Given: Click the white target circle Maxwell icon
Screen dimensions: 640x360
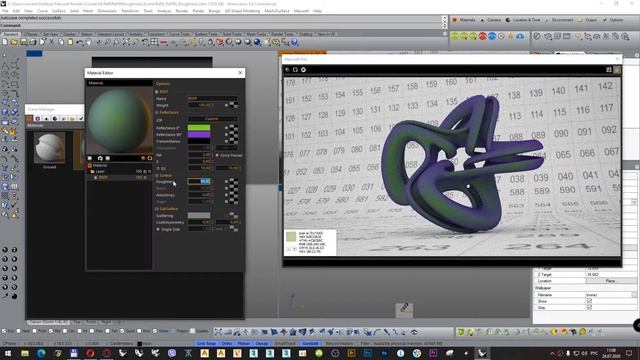Looking at the screenshot, I should 501,36.
